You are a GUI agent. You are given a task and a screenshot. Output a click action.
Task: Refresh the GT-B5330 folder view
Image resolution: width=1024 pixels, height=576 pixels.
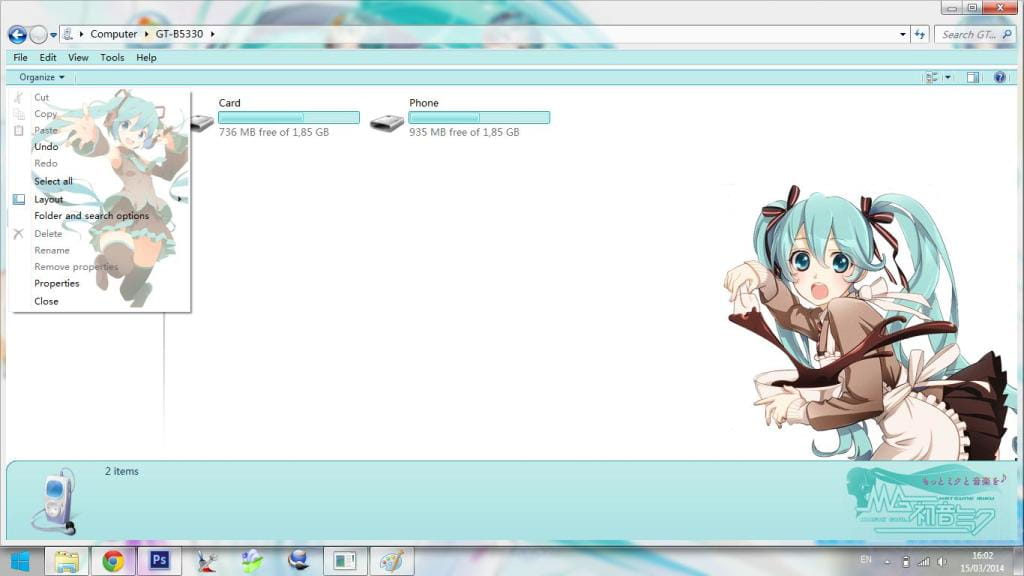click(x=920, y=35)
